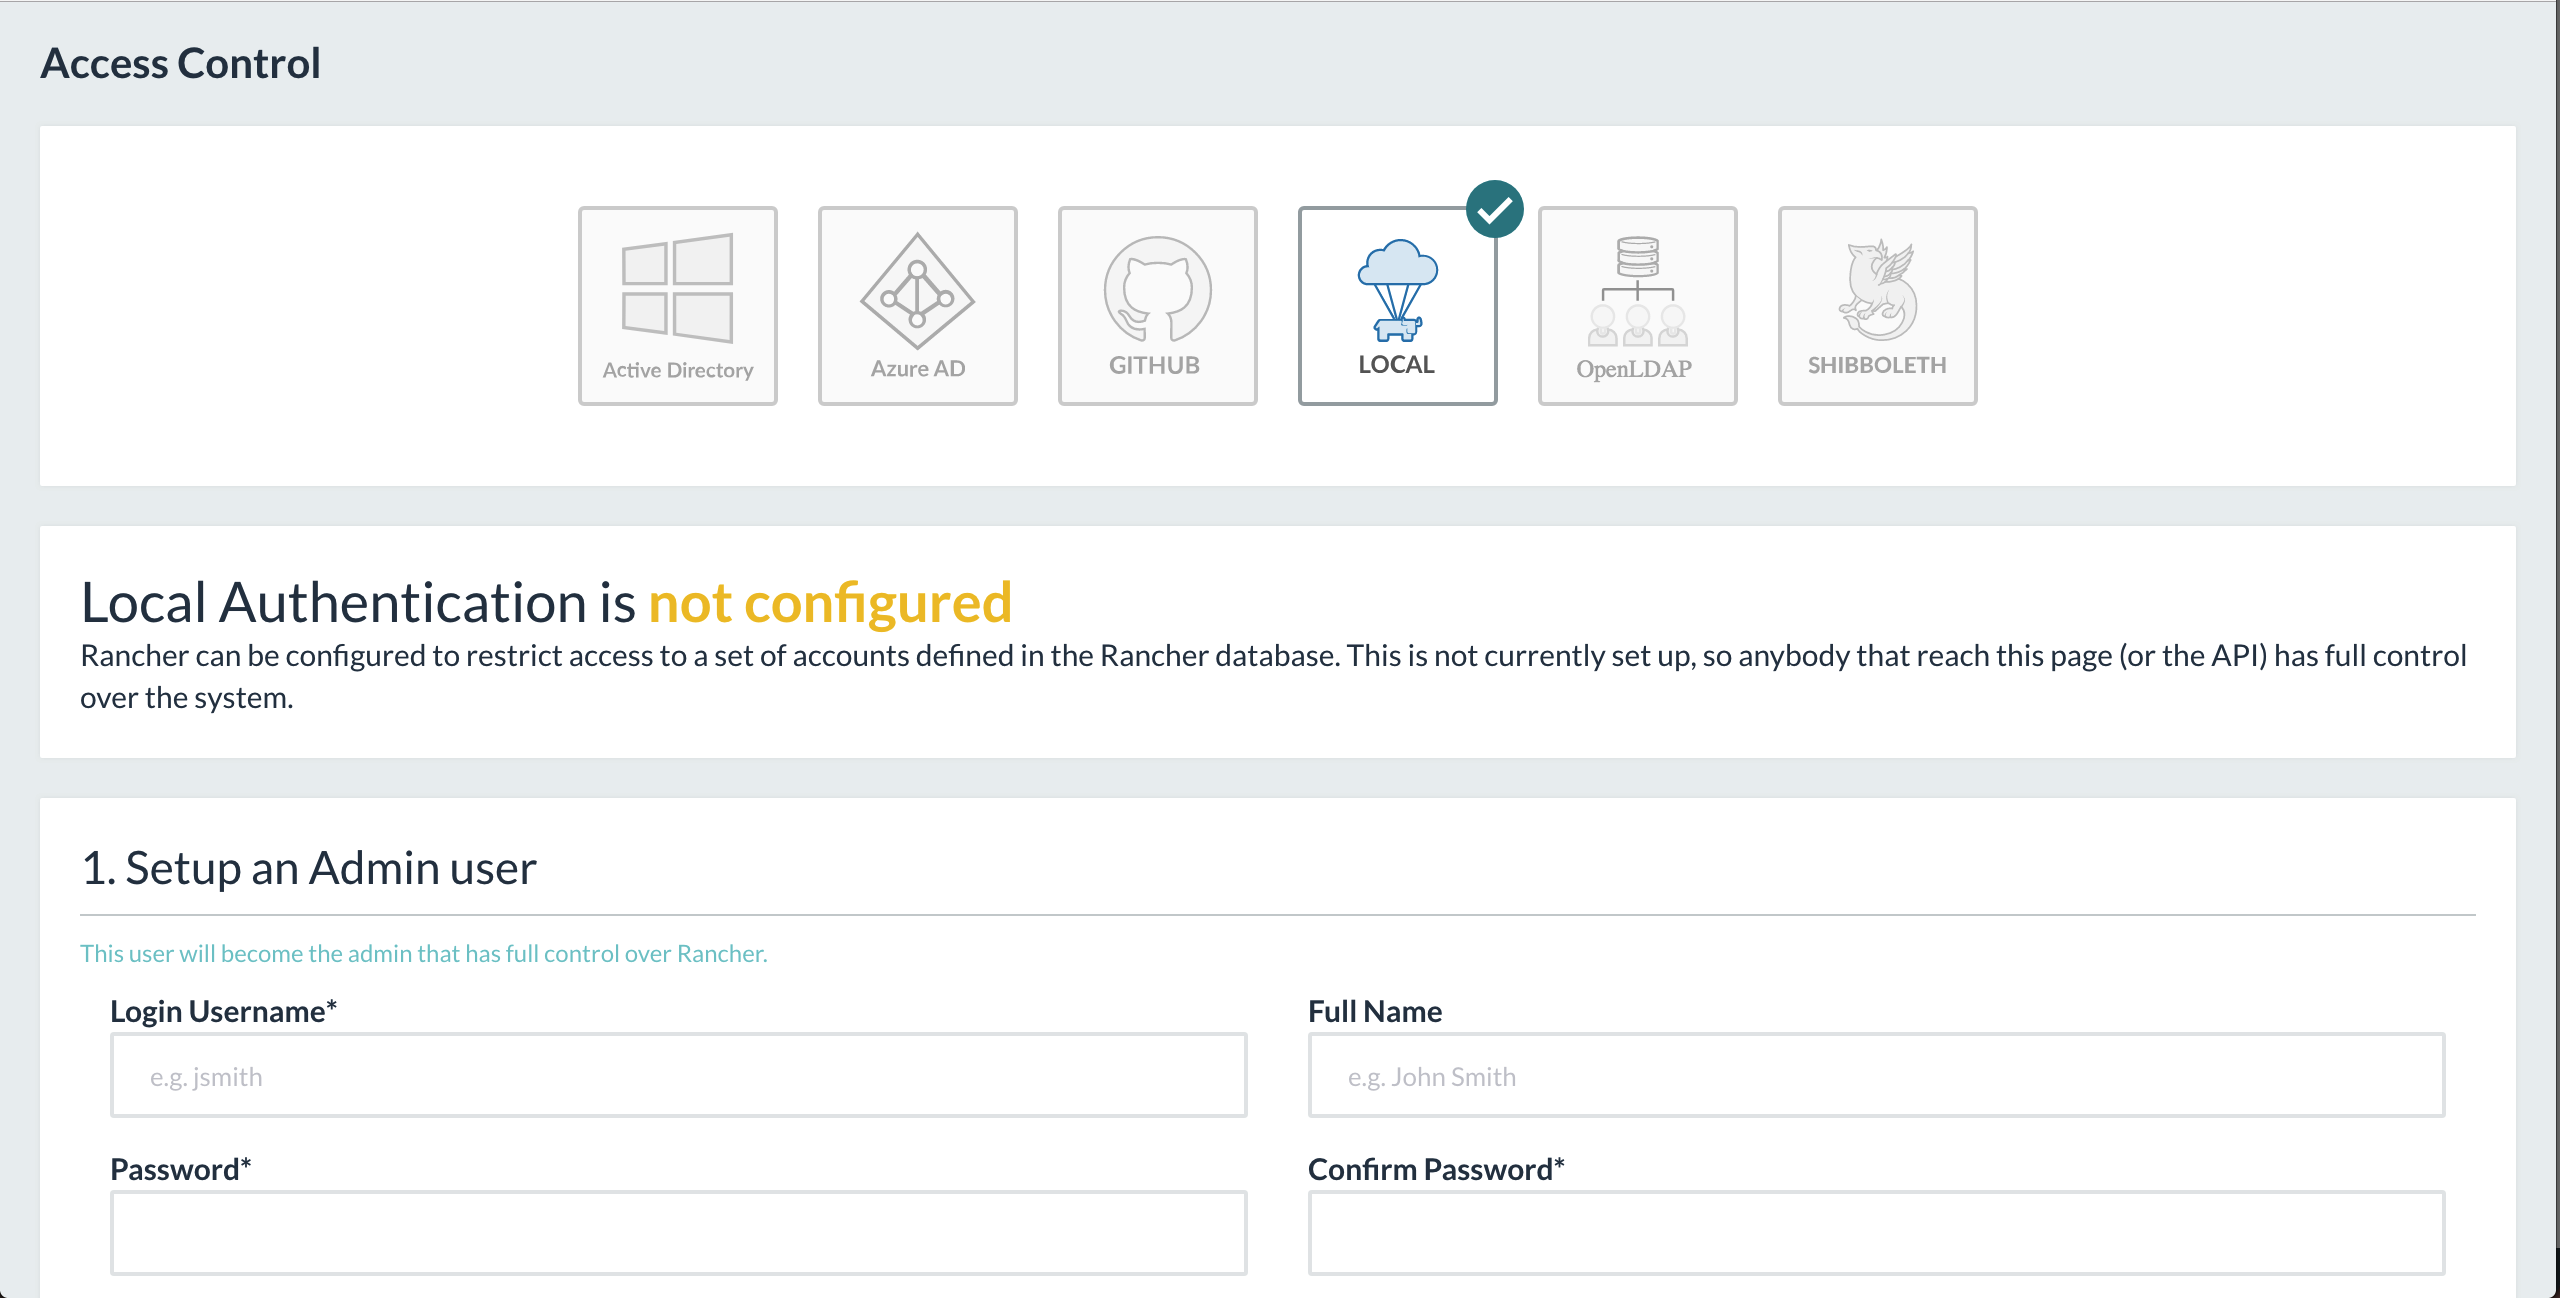
Task: Click the Confirm Password input box
Action: [x=1877, y=1233]
